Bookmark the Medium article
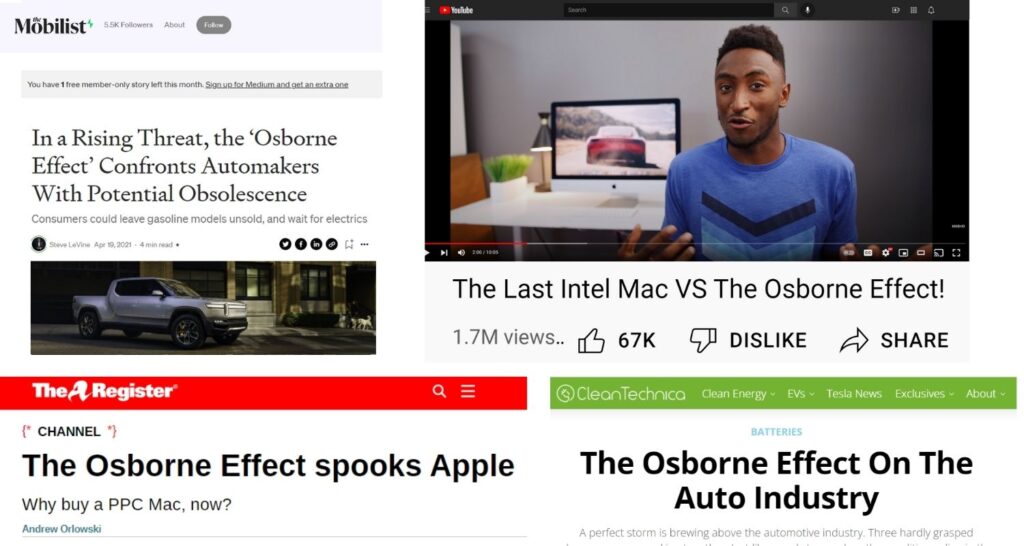 point(349,244)
